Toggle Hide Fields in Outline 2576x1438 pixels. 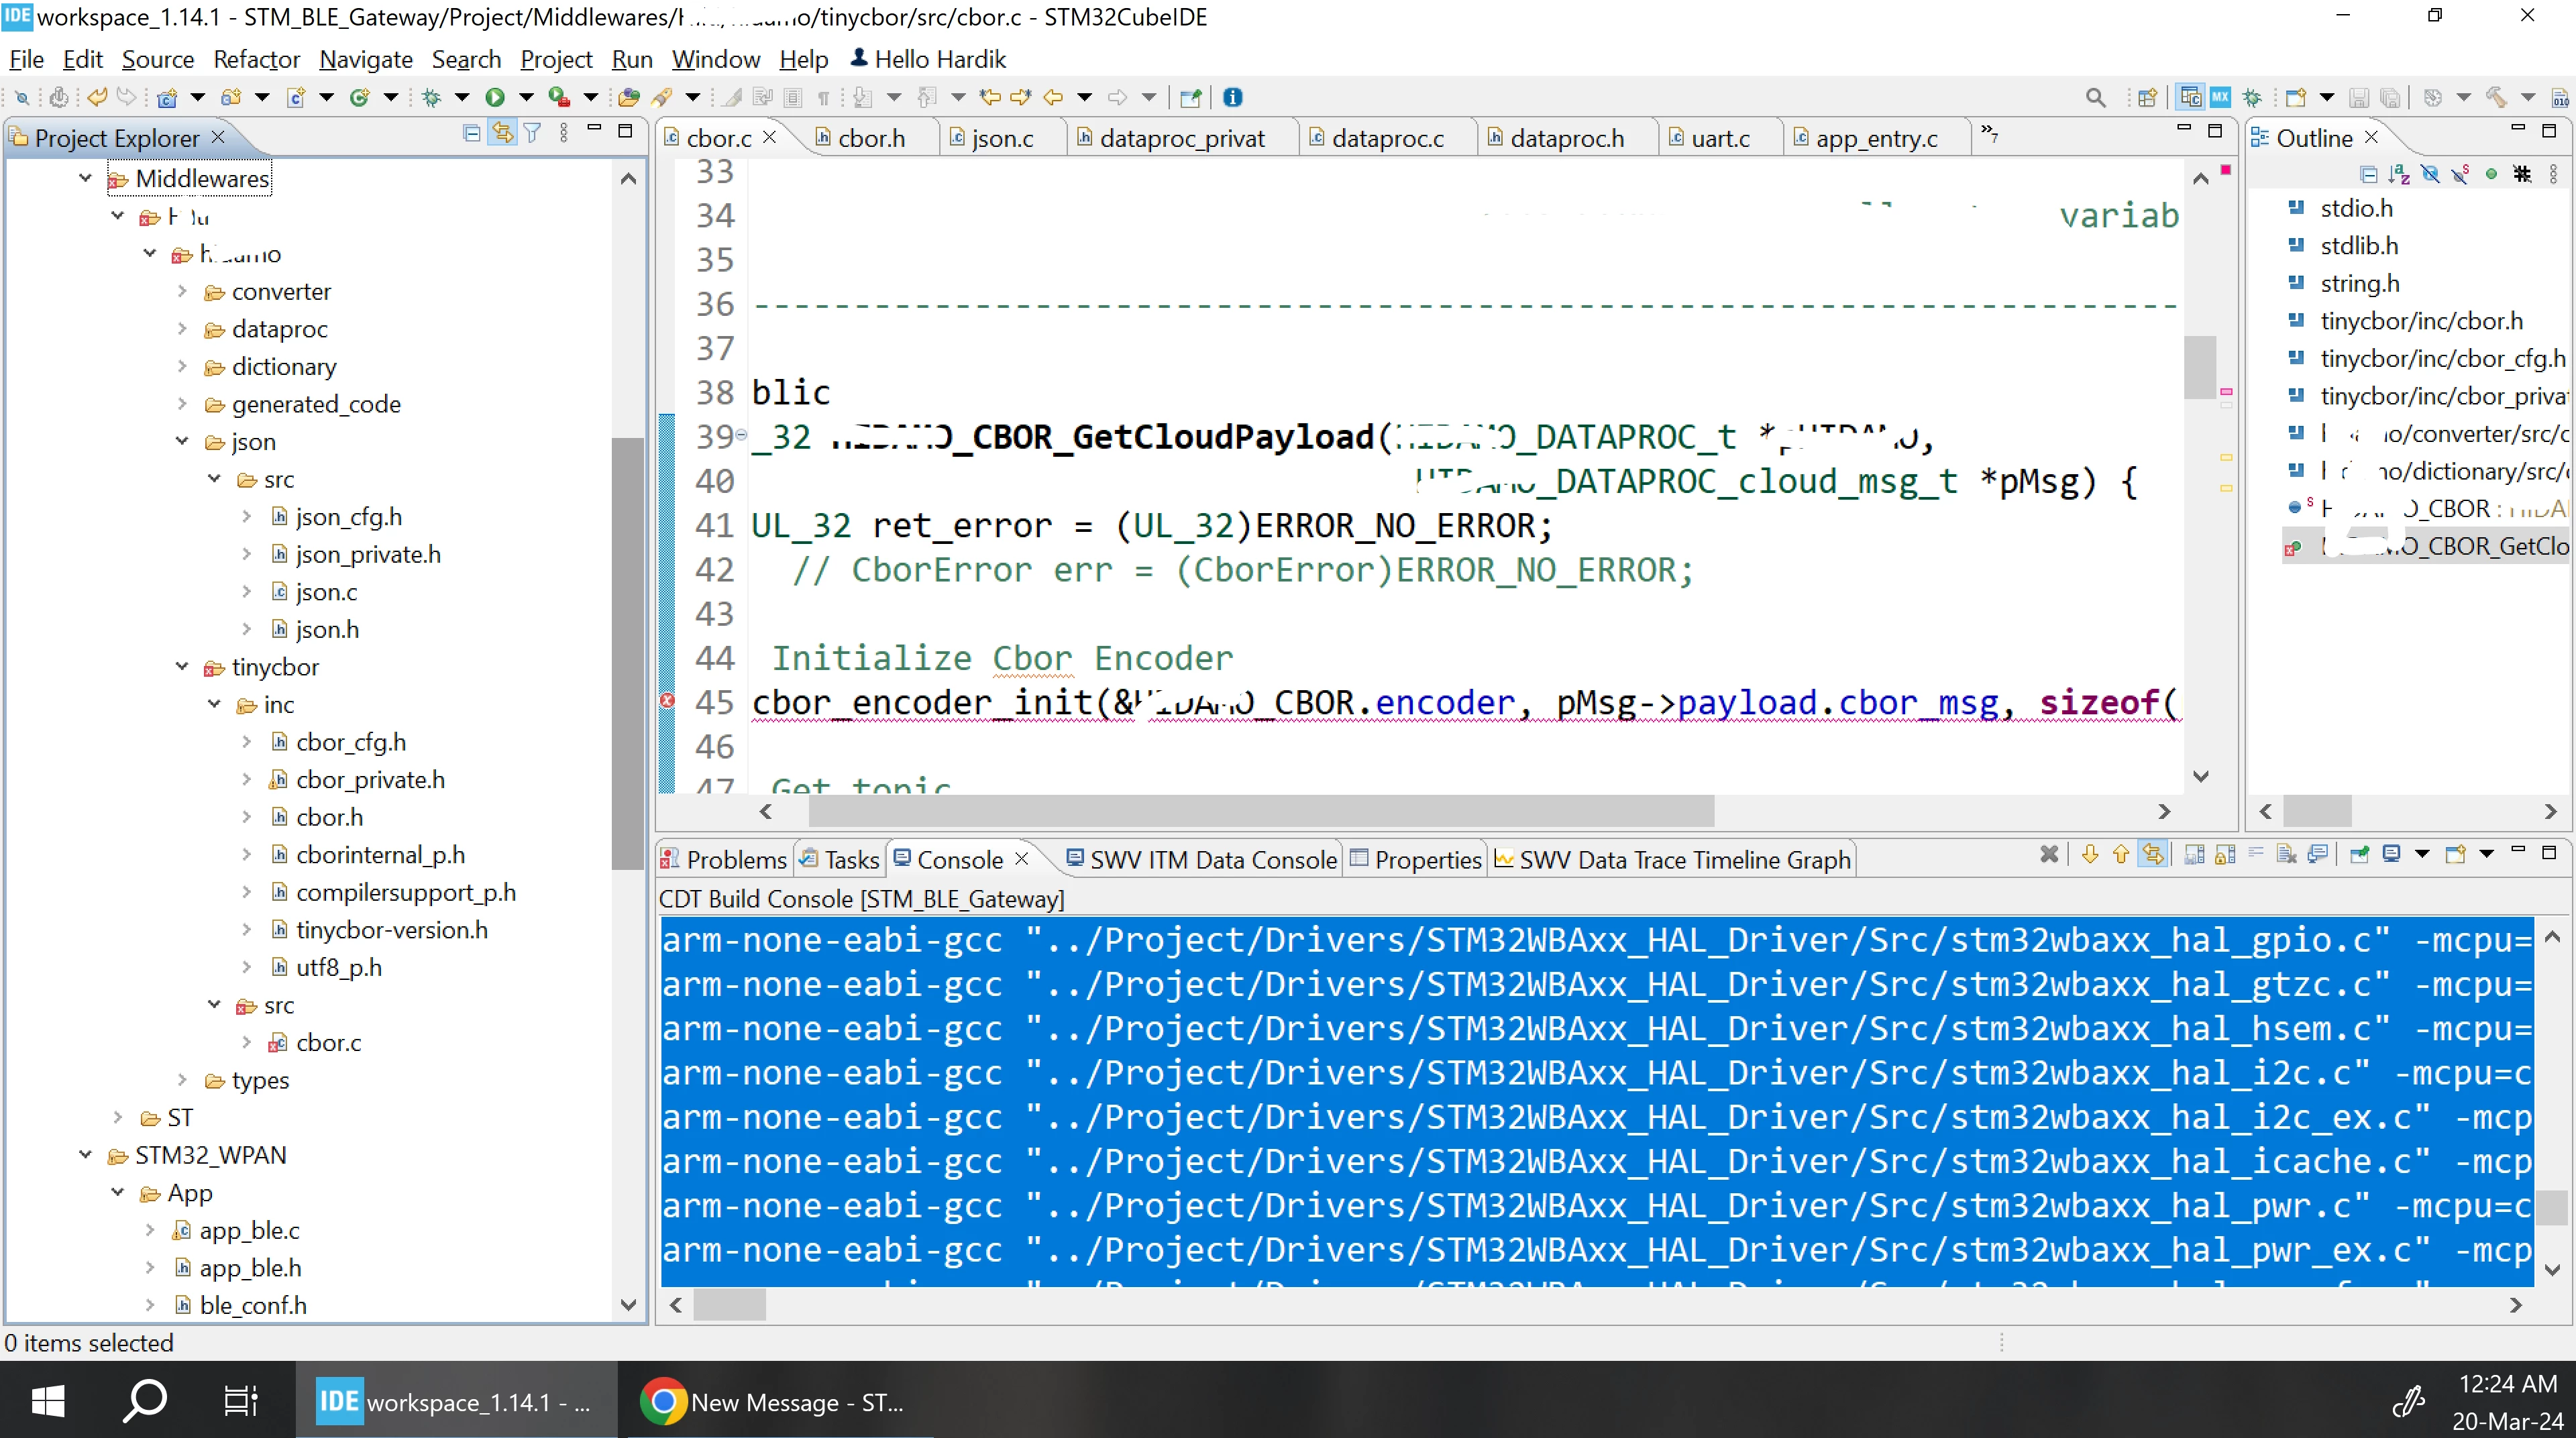click(x=2430, y=174)
